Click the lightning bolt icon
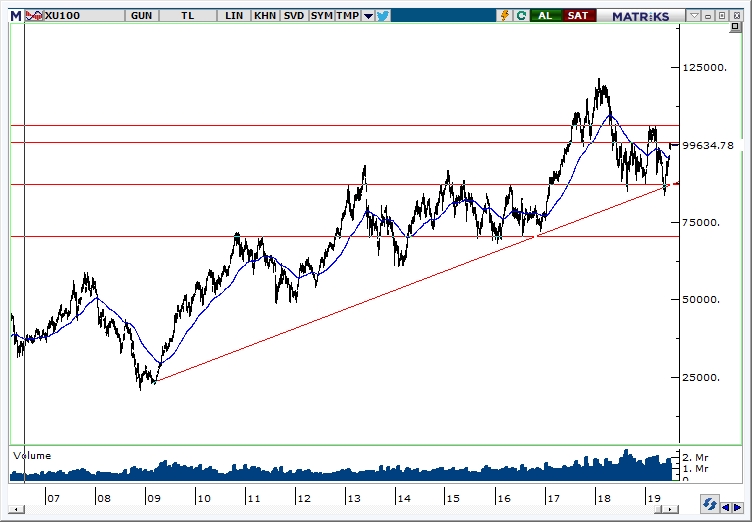752x522 pixels. 505,16
